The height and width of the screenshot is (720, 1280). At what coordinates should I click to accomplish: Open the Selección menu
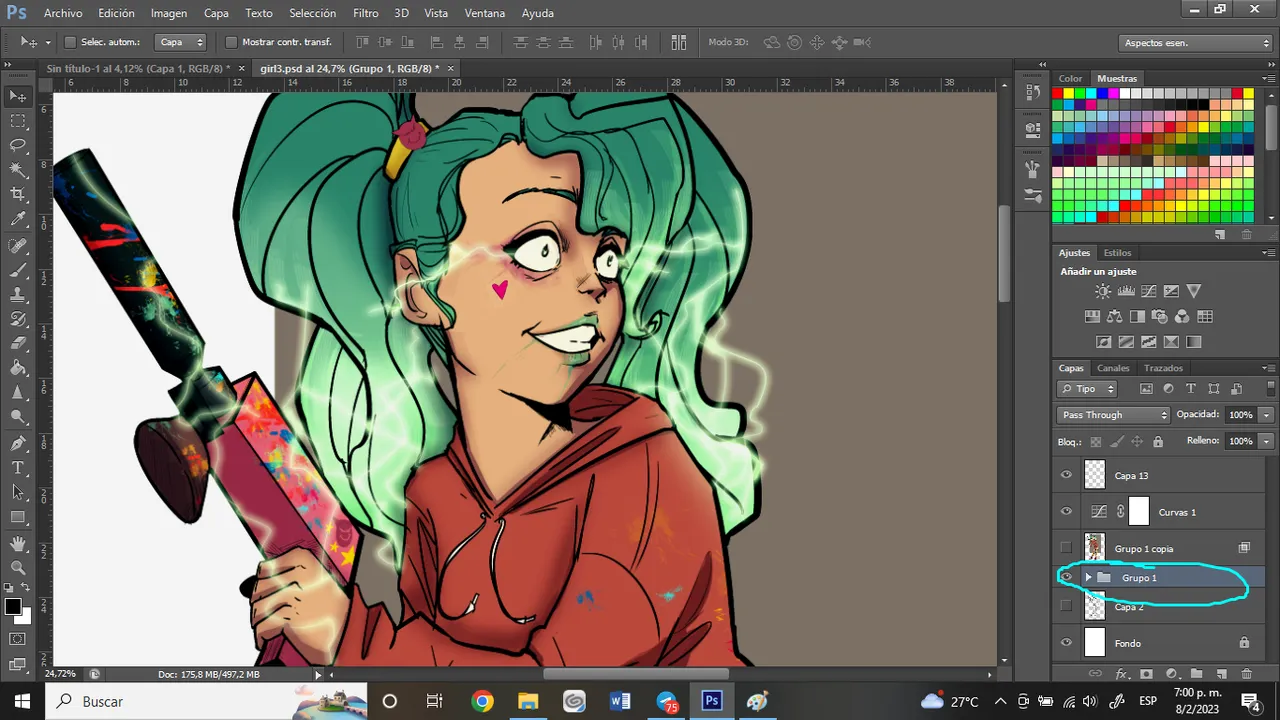(312, 13)
